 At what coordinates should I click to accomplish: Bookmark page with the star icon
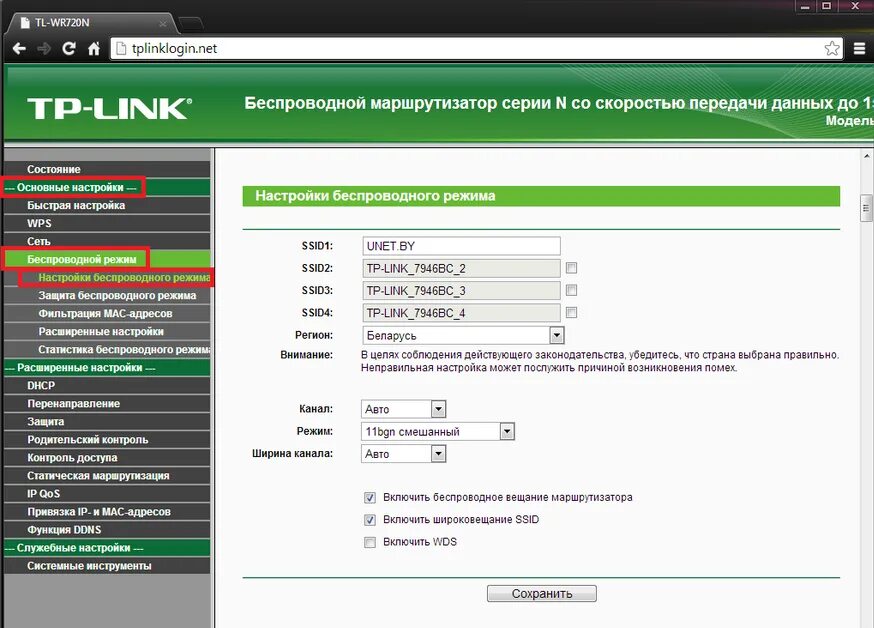point(832,48)
